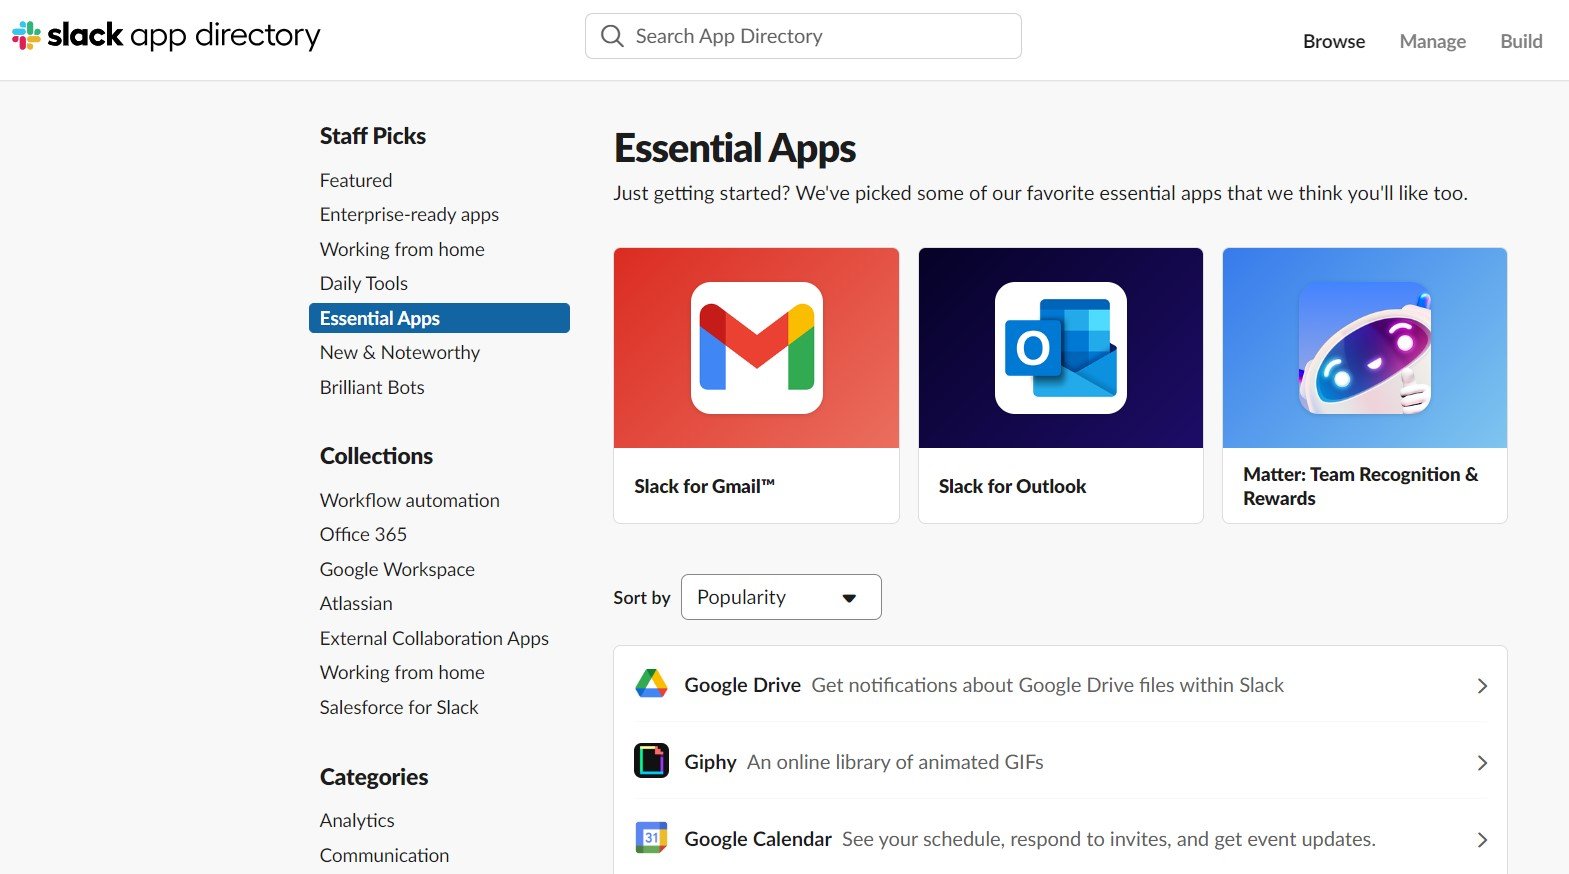Select Brilliant Bots in Staff Picks
The width and height of the screenshot is (1569, 874).
pos(372,387)
